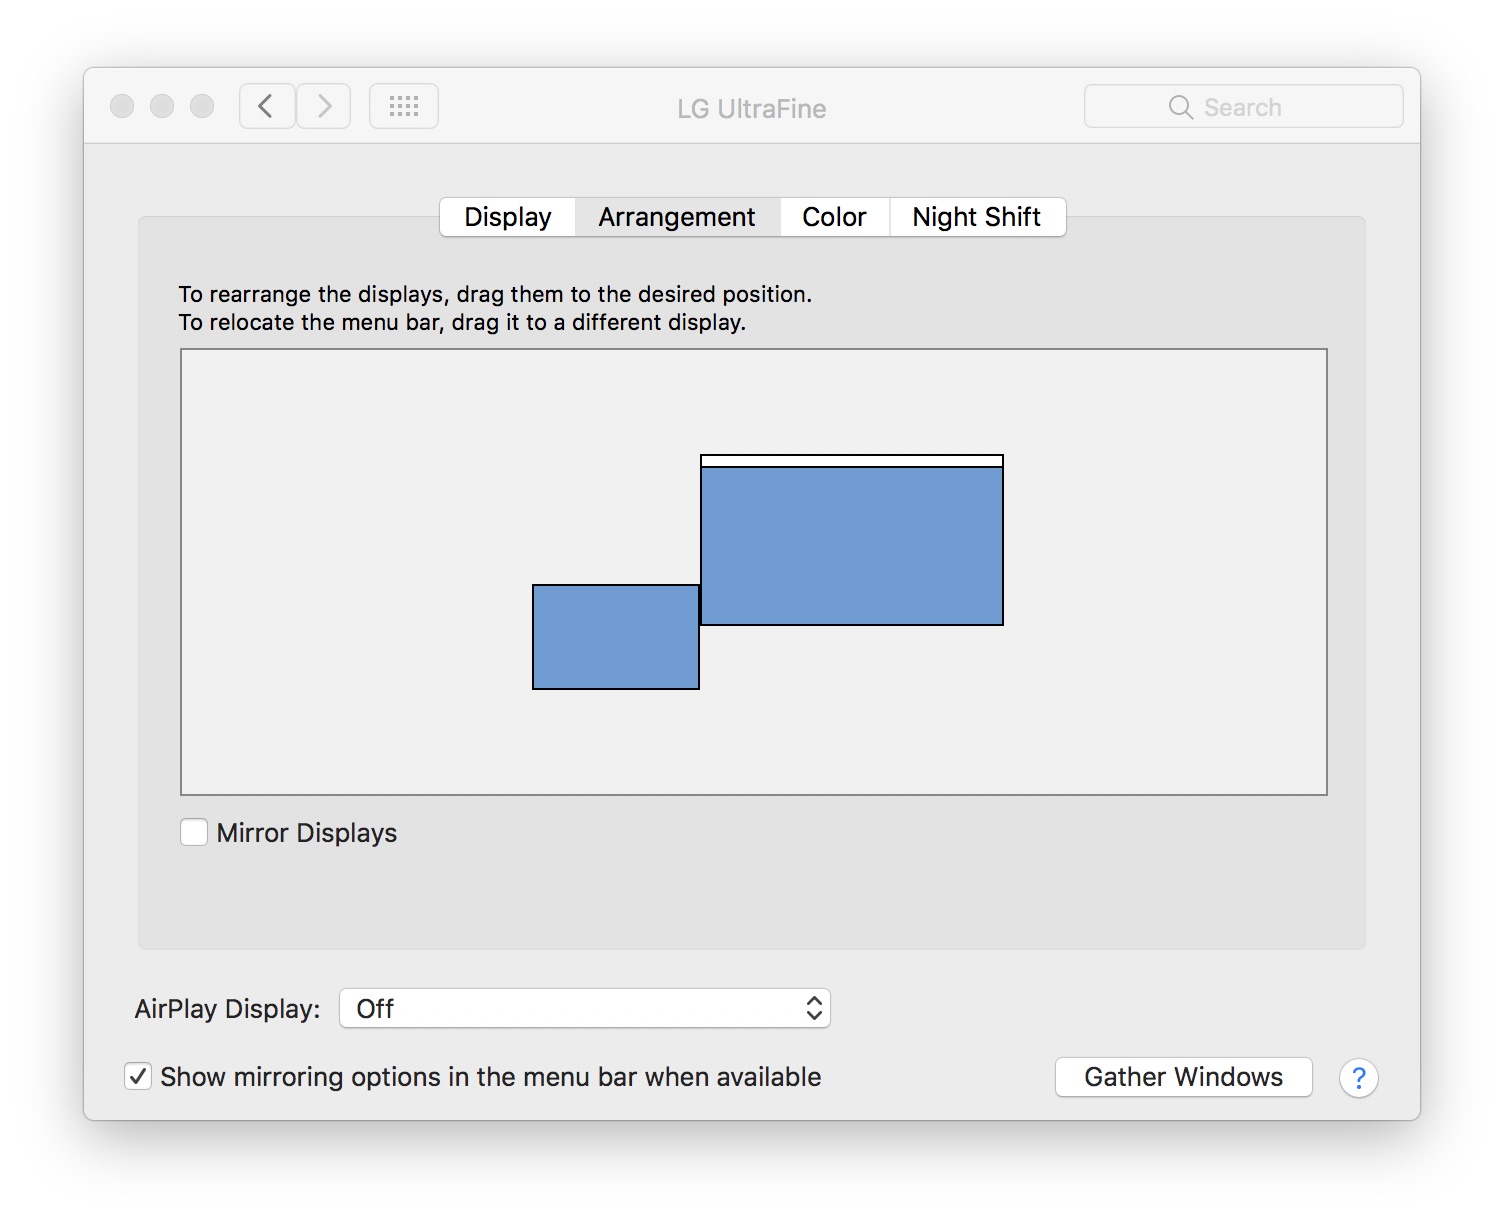Show all preferences via grid icon
This screenshot has width=1504, height=1220.
[x=404, y=106]
